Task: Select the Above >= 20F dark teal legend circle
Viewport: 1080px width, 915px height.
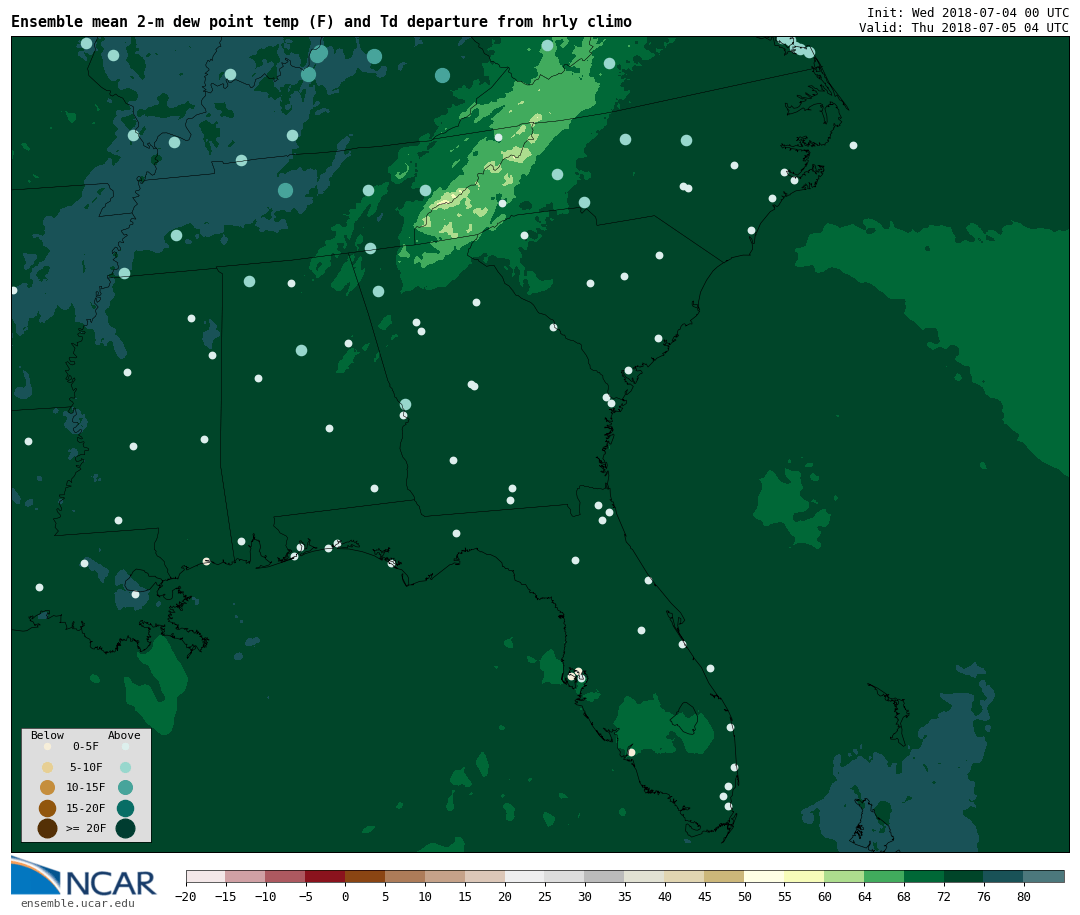Action: point(125,828)
